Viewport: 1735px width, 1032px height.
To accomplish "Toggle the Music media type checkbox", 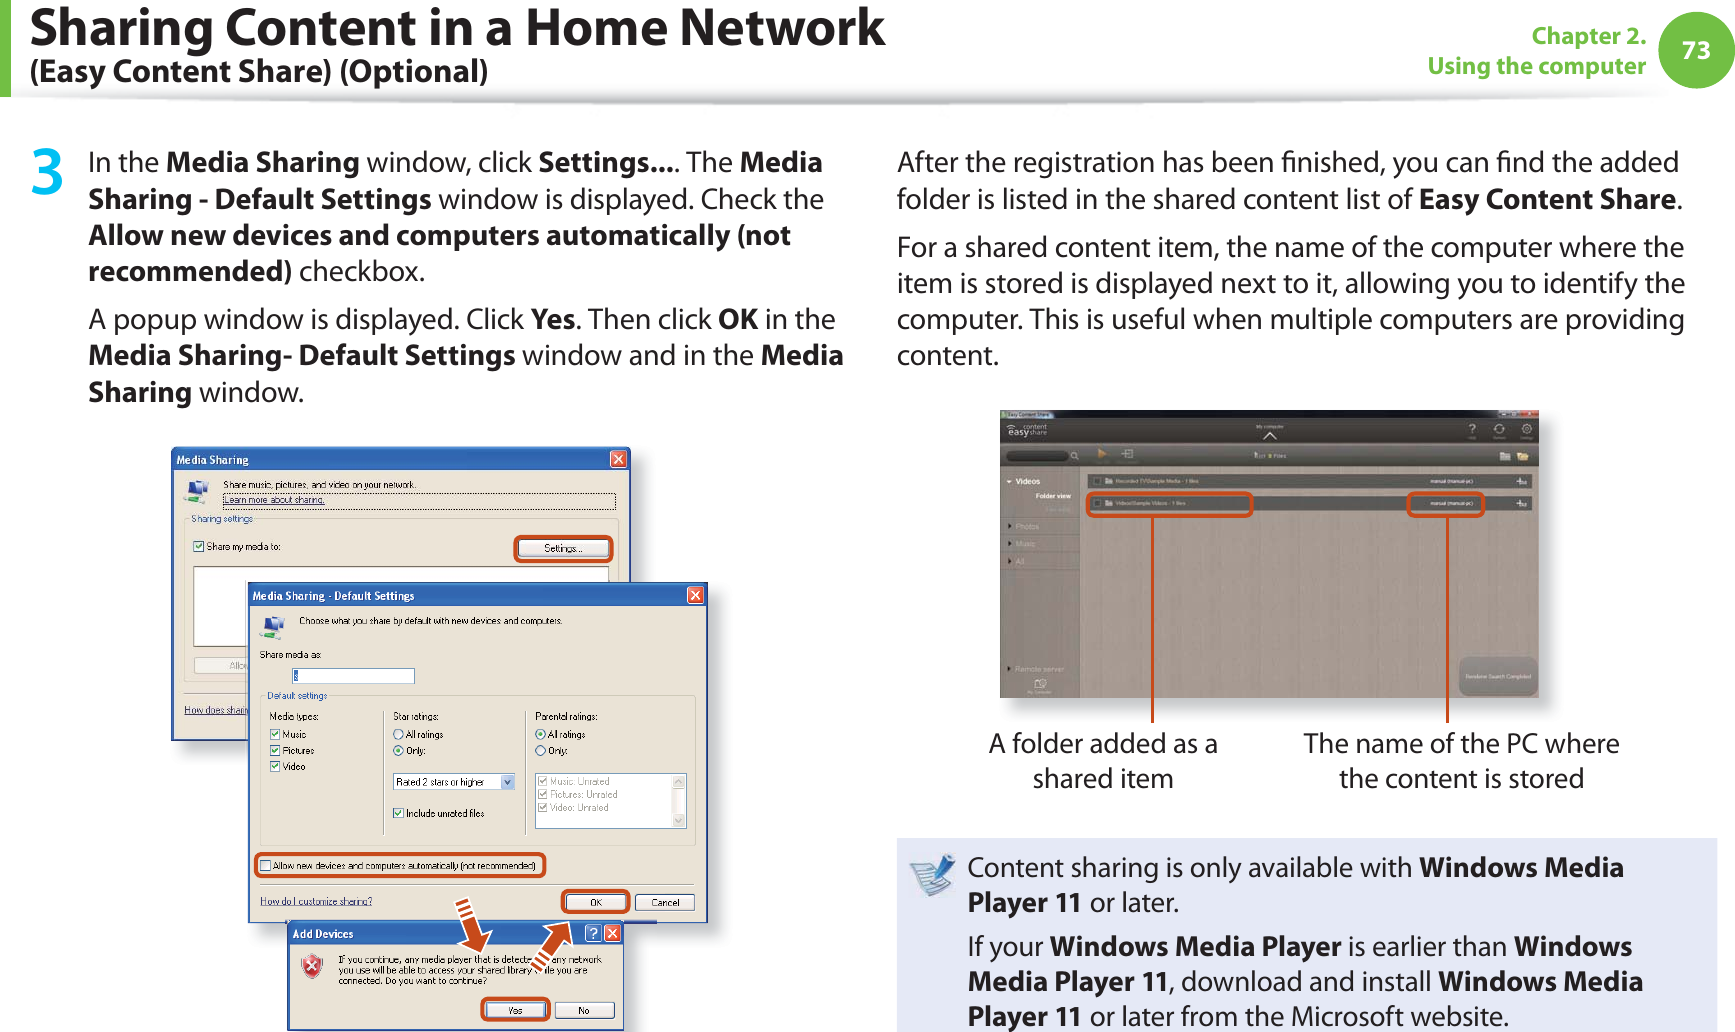I will [x=275, y=734].
